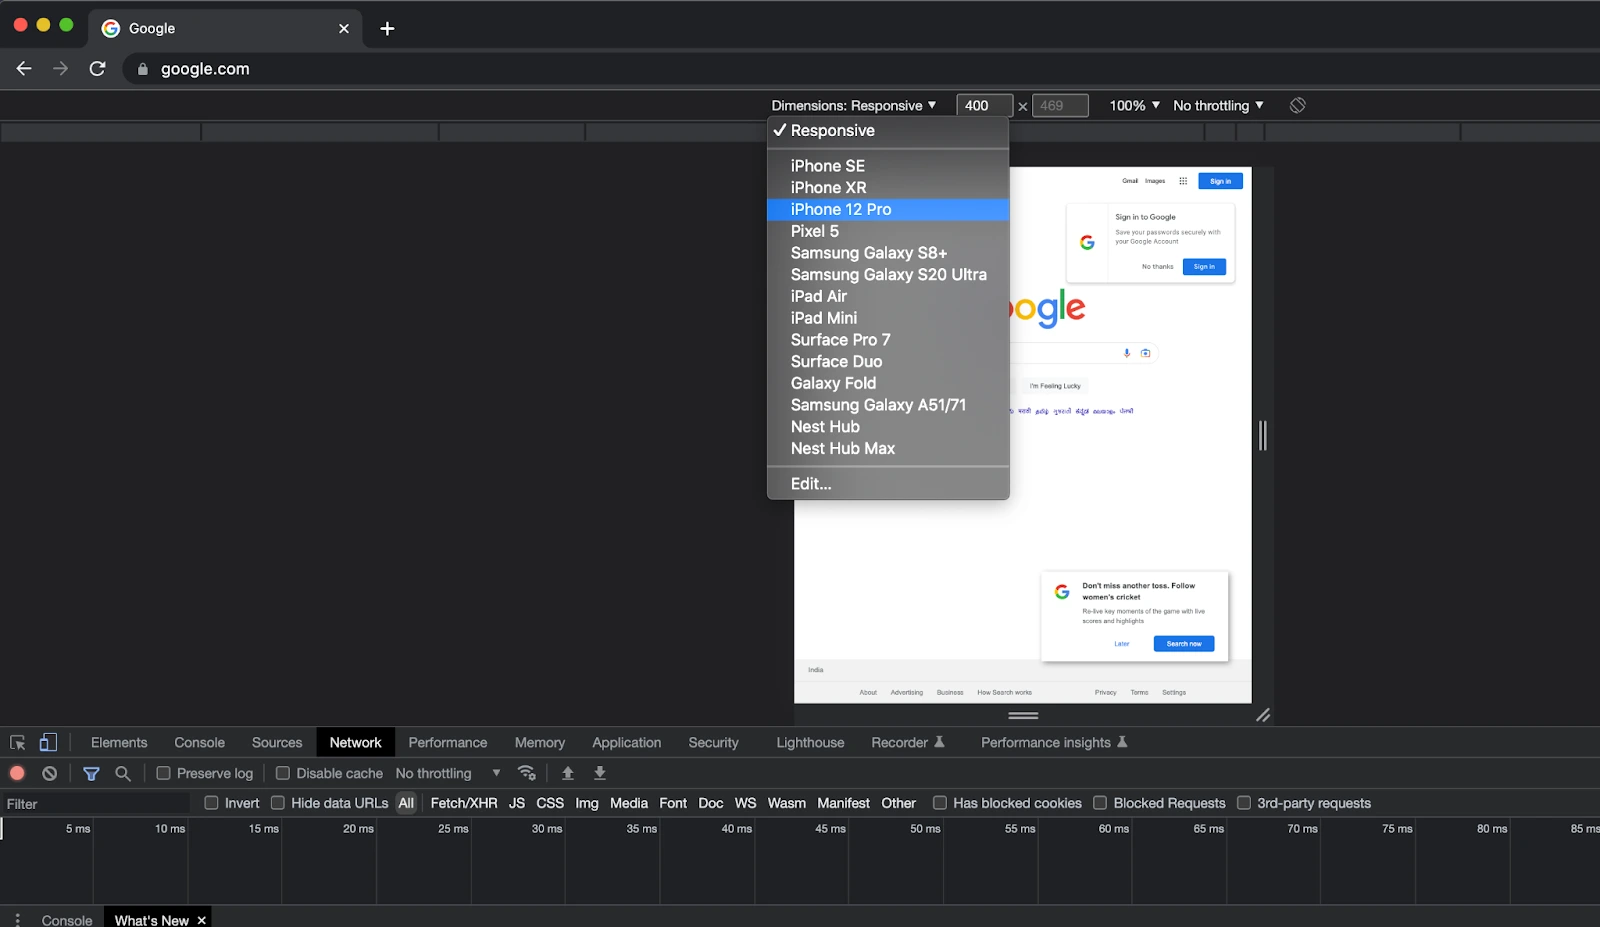Export HAR using the download arrow icon
The width and height of the screenshot is (1600, 927).
(x=598, y=773)
